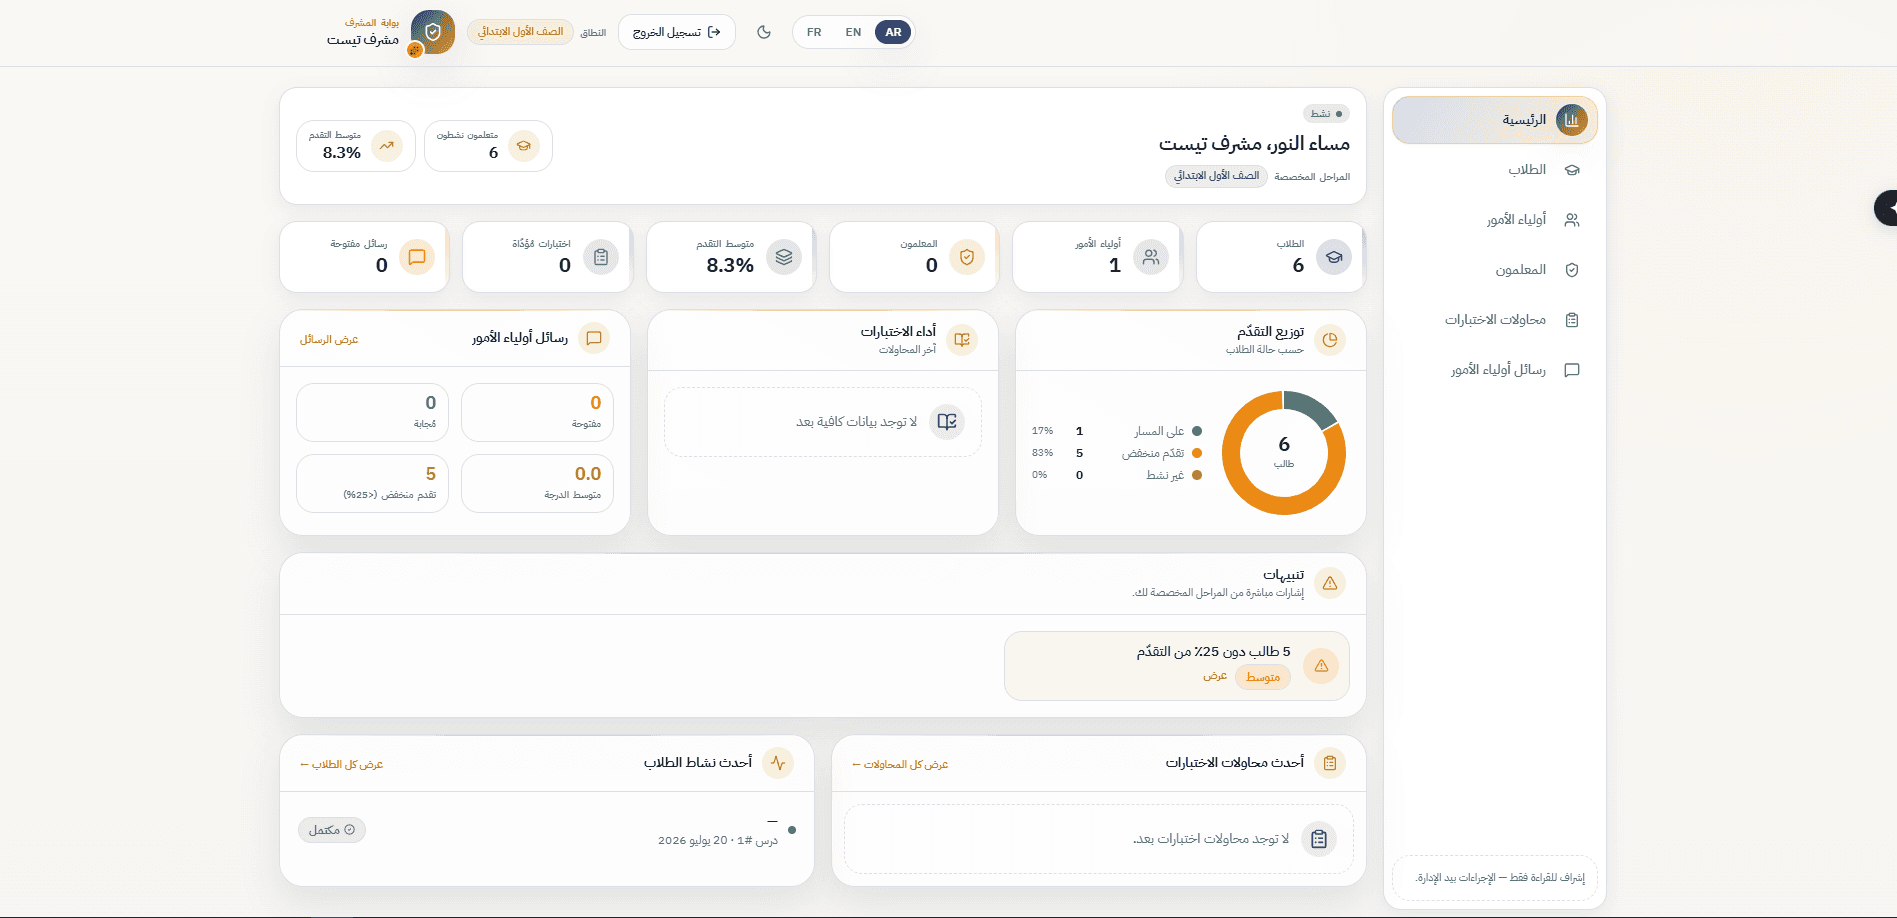This screenshot has width=1897, height=918.
Task: Click message icon beside رسائل أولياء الأمور panel title
Action: [594, 338]
